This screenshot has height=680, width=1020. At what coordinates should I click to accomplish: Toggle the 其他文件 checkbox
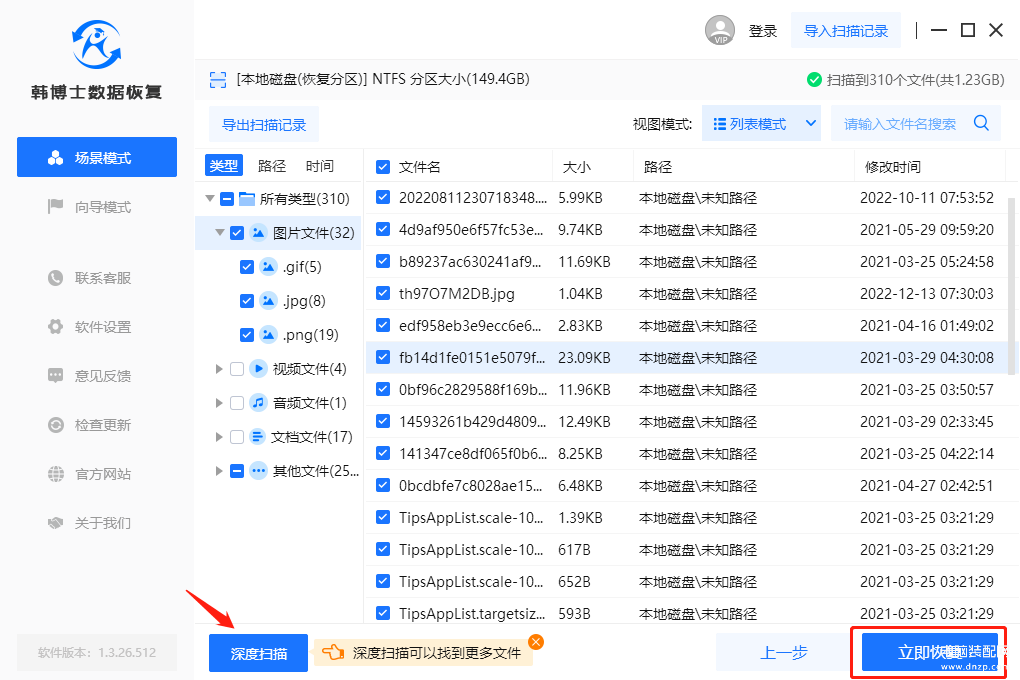(x=237, y=470)
